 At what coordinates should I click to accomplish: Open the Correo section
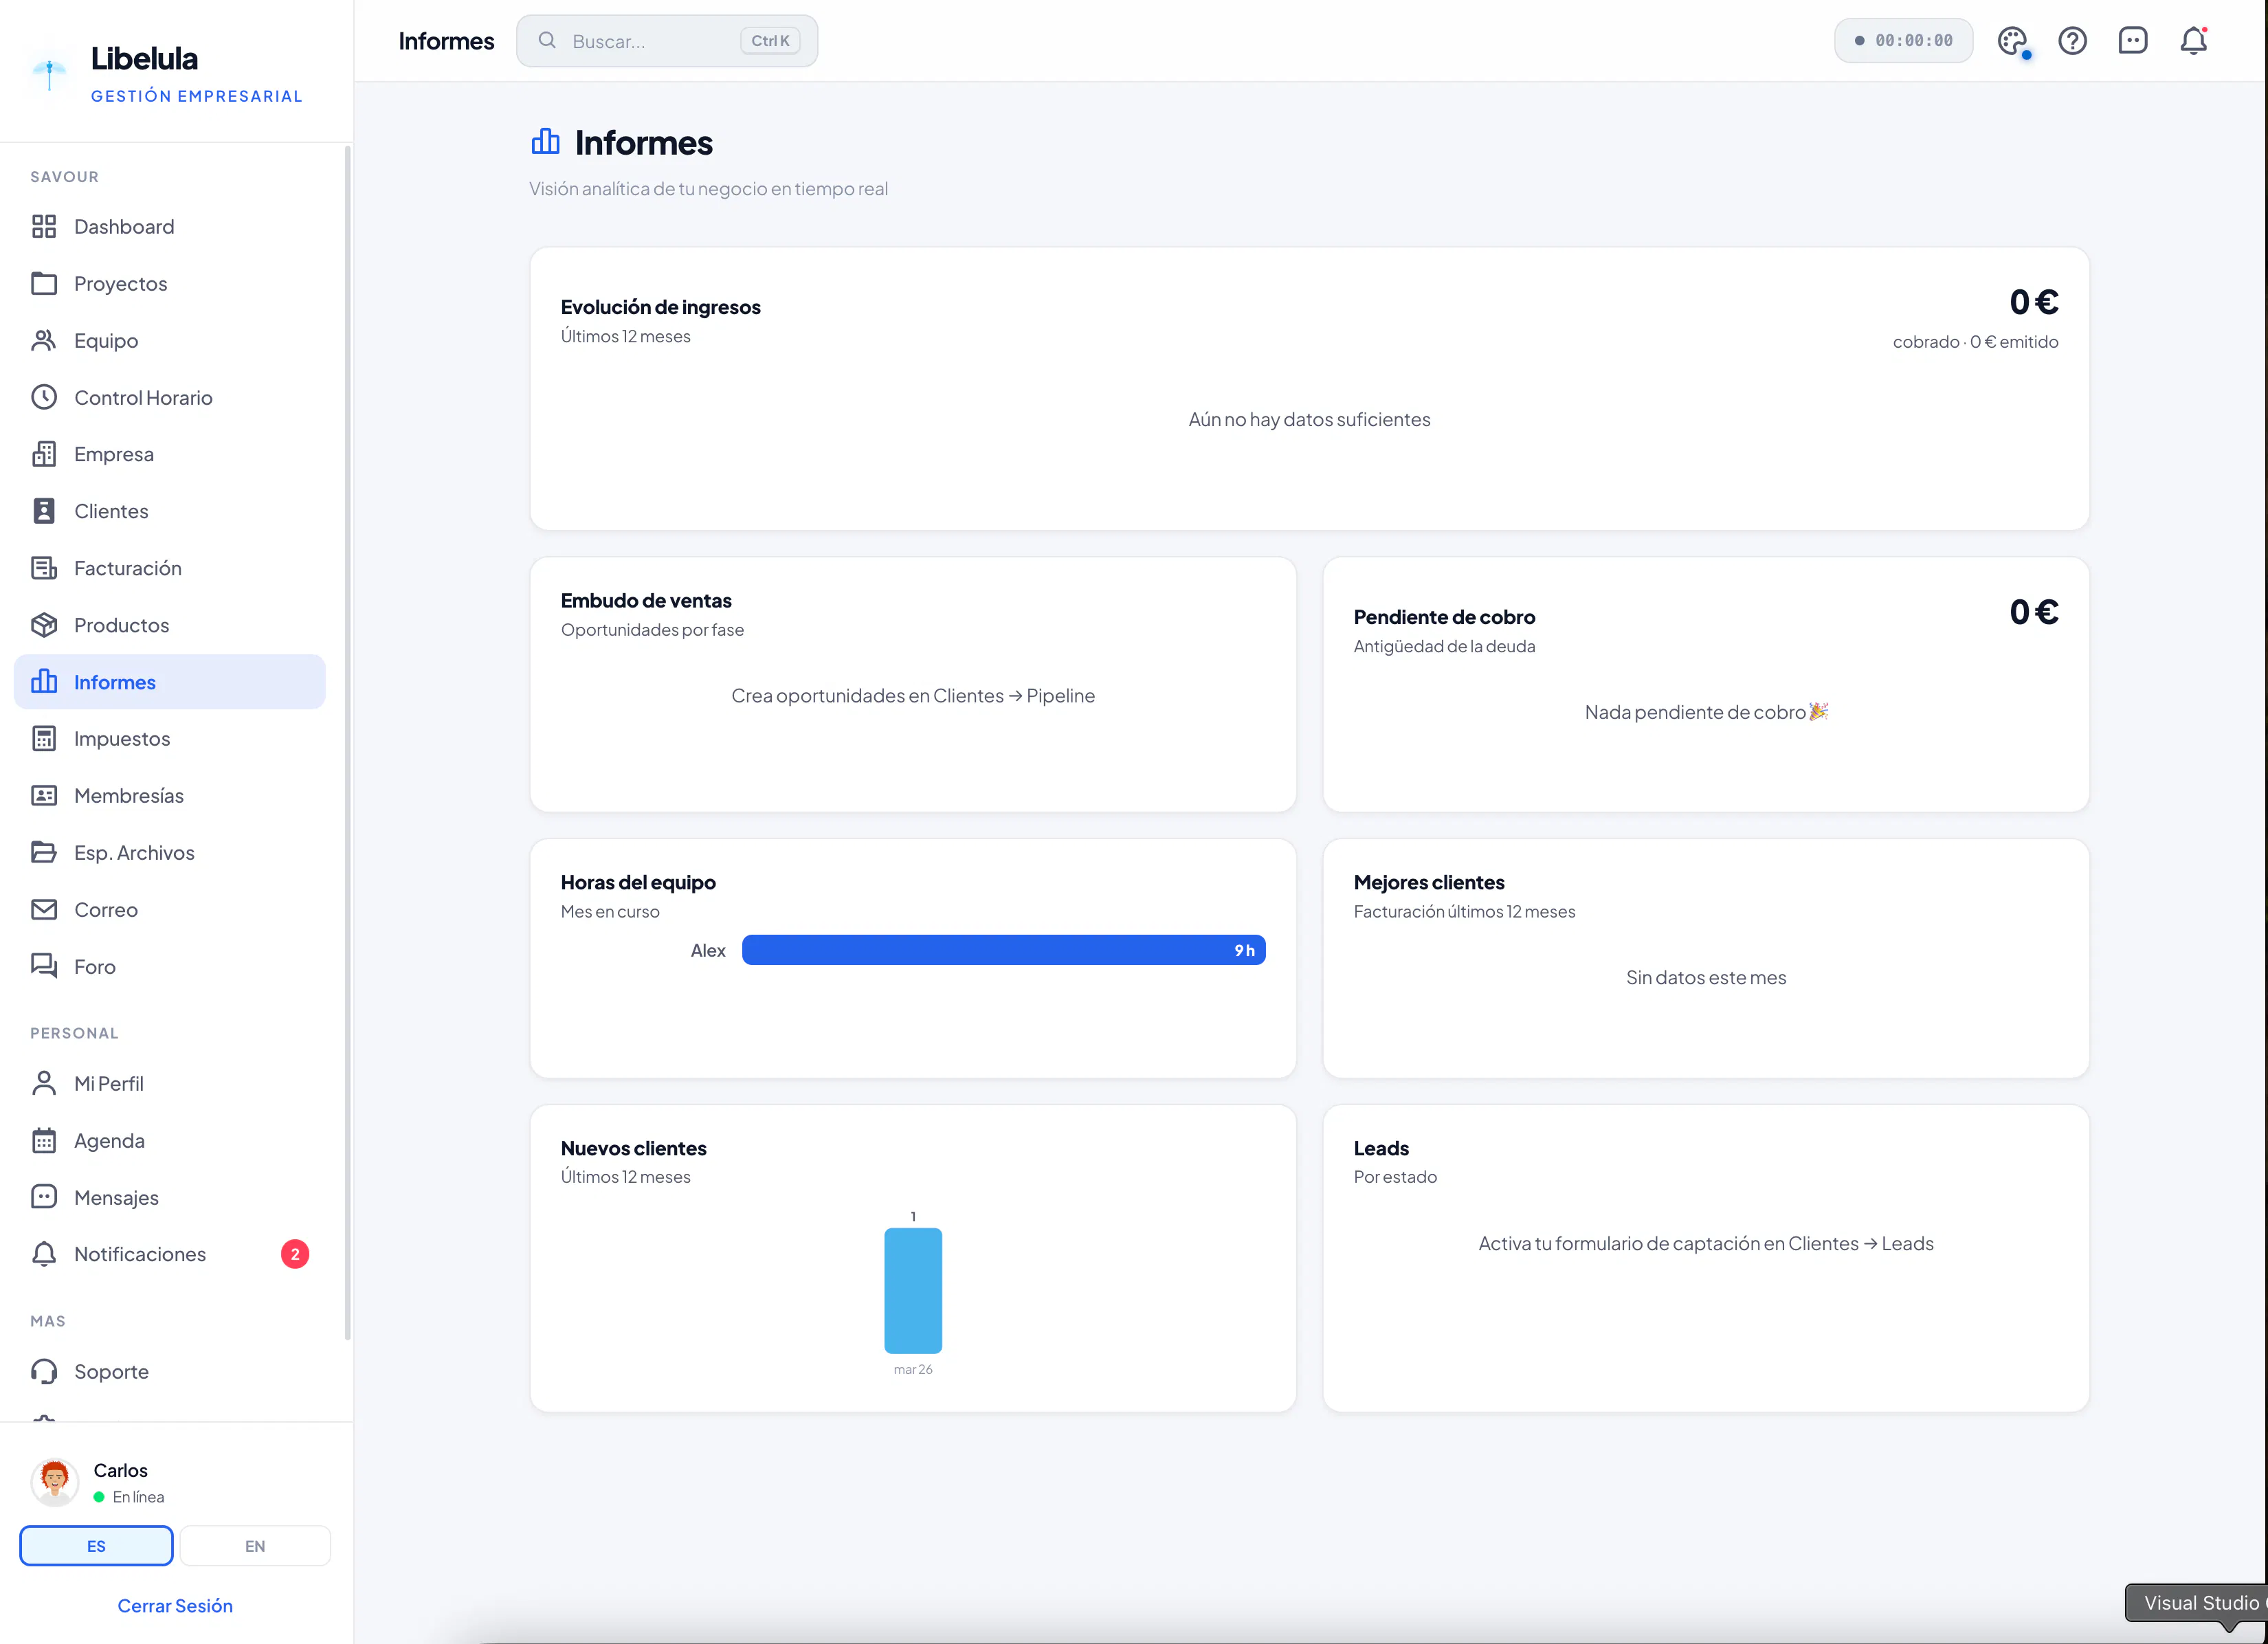pyautogui.click(x=170, y=910)
